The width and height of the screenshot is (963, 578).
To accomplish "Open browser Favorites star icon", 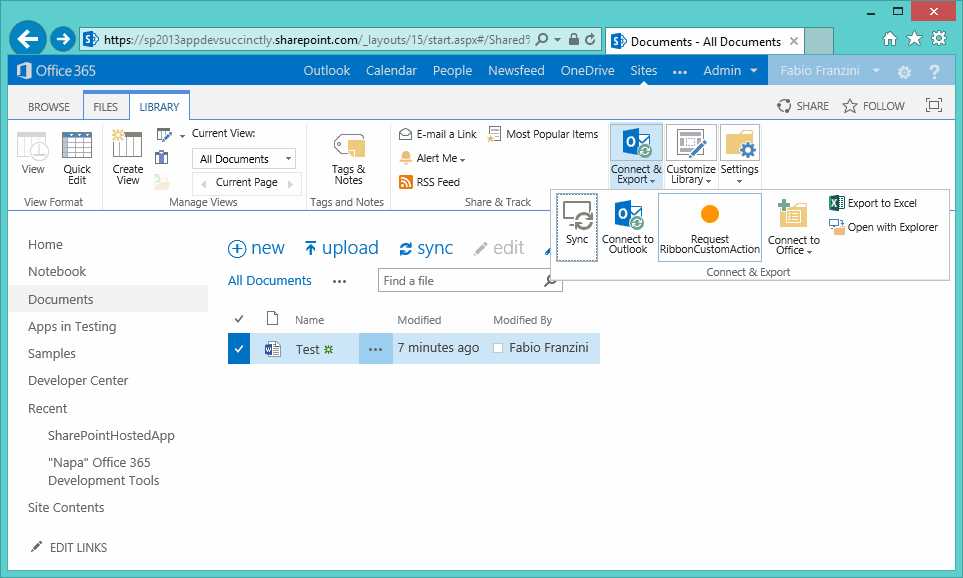I will [x=914, y=39].
